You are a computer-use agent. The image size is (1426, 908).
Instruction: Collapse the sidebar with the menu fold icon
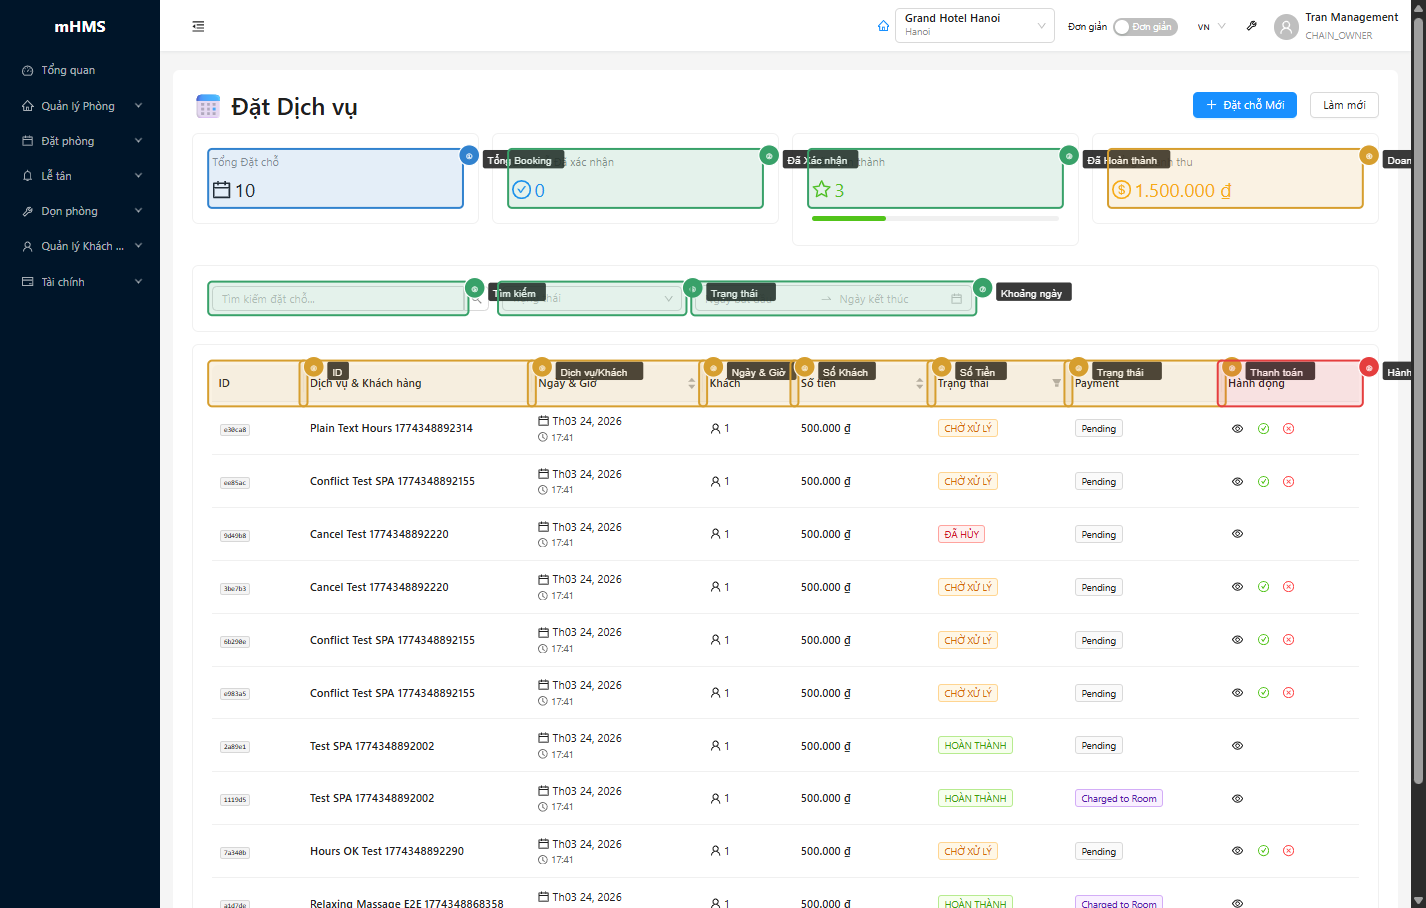[198, 27]
